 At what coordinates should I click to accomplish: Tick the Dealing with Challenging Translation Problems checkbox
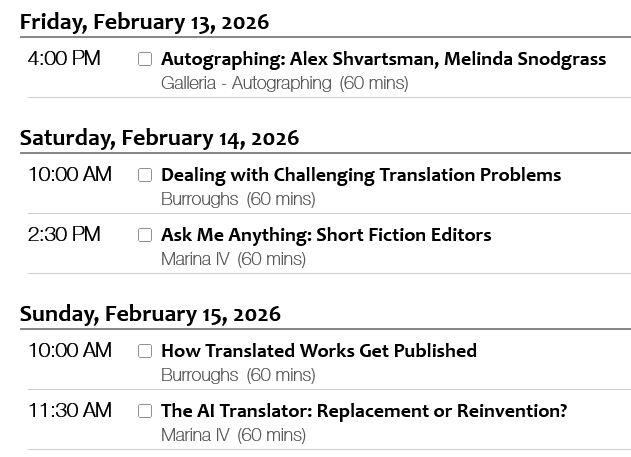pyautogui.click(x=145, y=175)
